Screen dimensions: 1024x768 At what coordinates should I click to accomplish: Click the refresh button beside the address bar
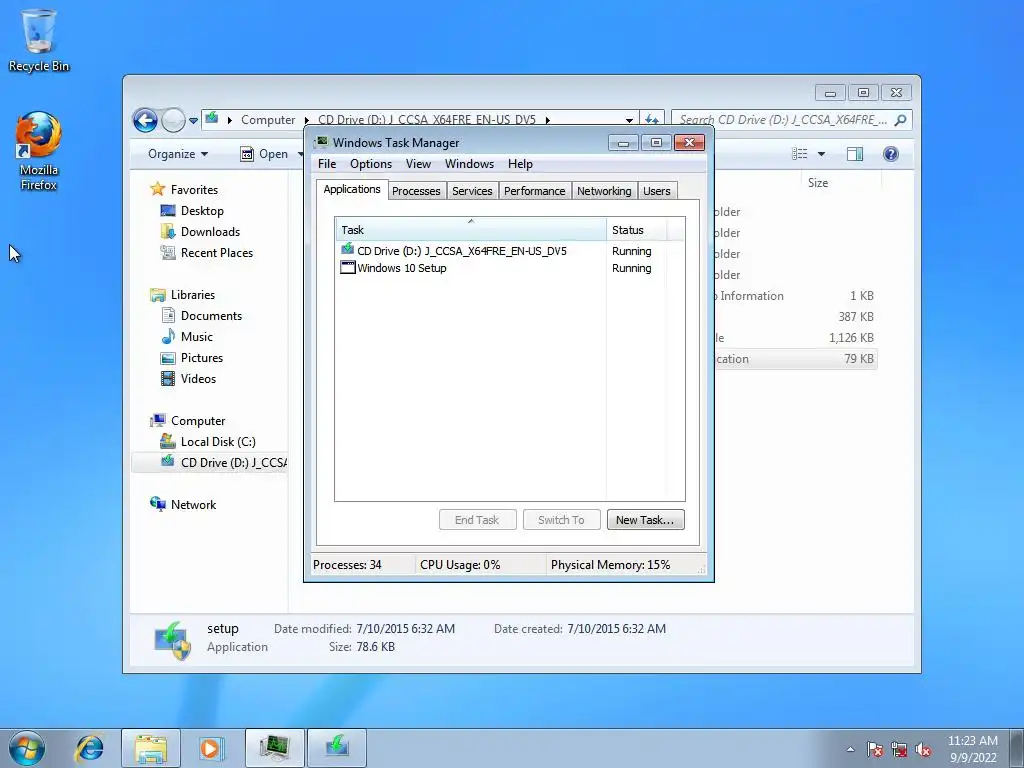click(652, 120)
